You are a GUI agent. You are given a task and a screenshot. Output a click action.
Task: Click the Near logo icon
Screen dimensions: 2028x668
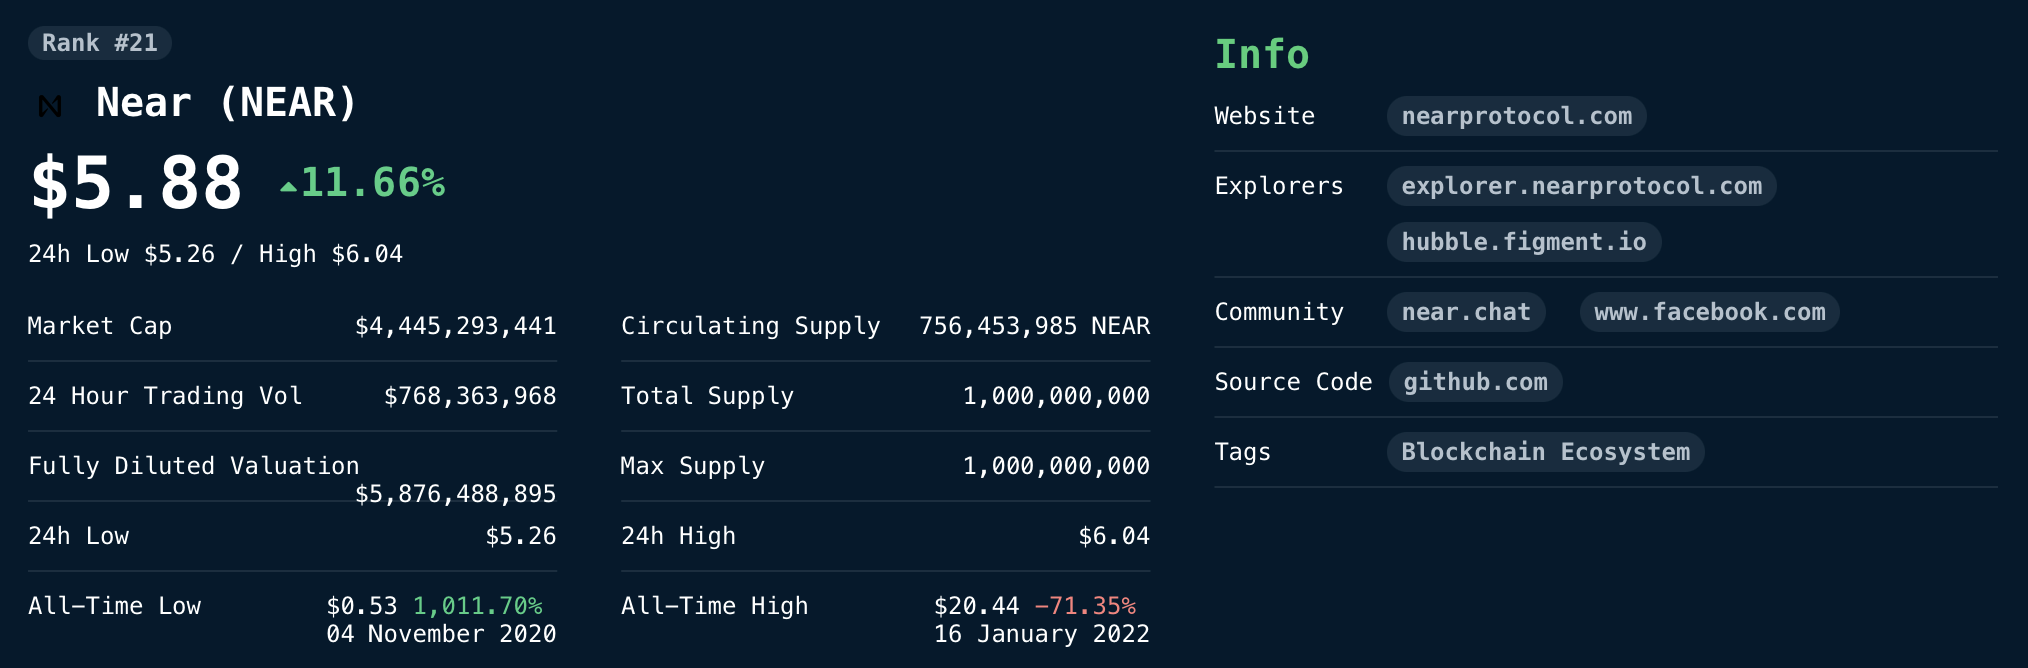pyautogui.click(x=50, y=105)
